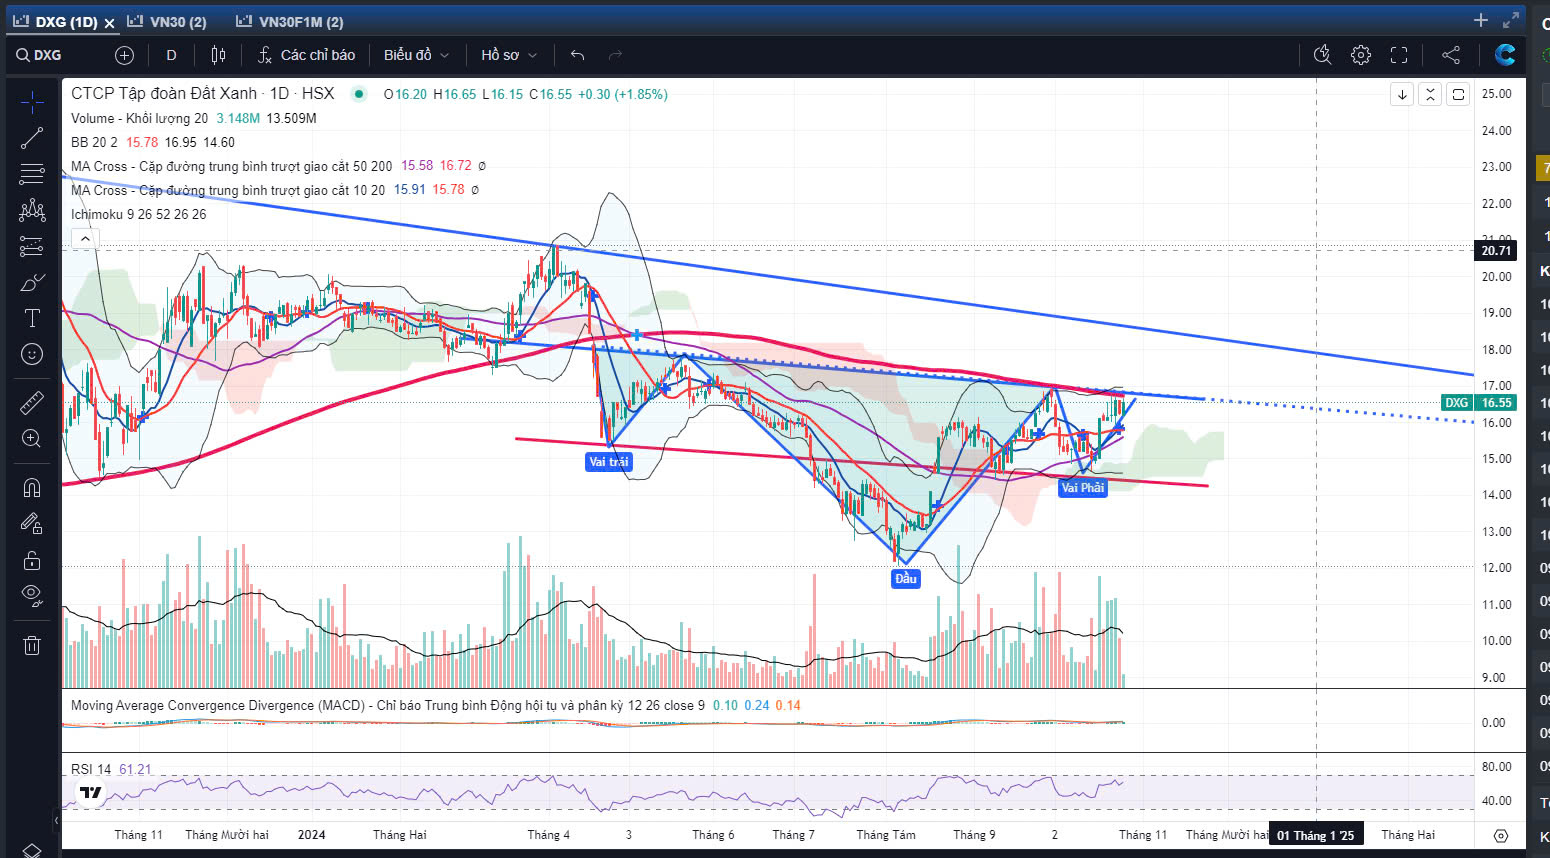
Task: Select the Vai Phải label
Action: click(x=1083, y=487)
